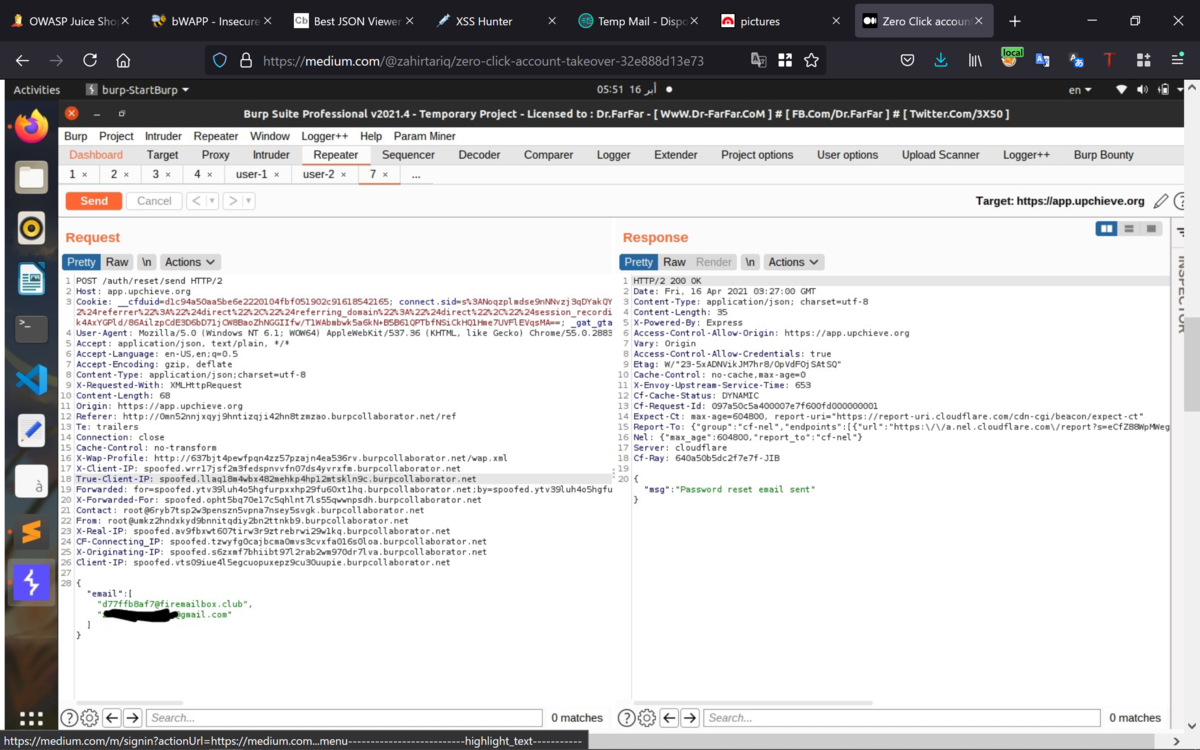The width and height of the screenshot is (1200, 750).
Task: Go to next match in Request search
Action: 132,717
